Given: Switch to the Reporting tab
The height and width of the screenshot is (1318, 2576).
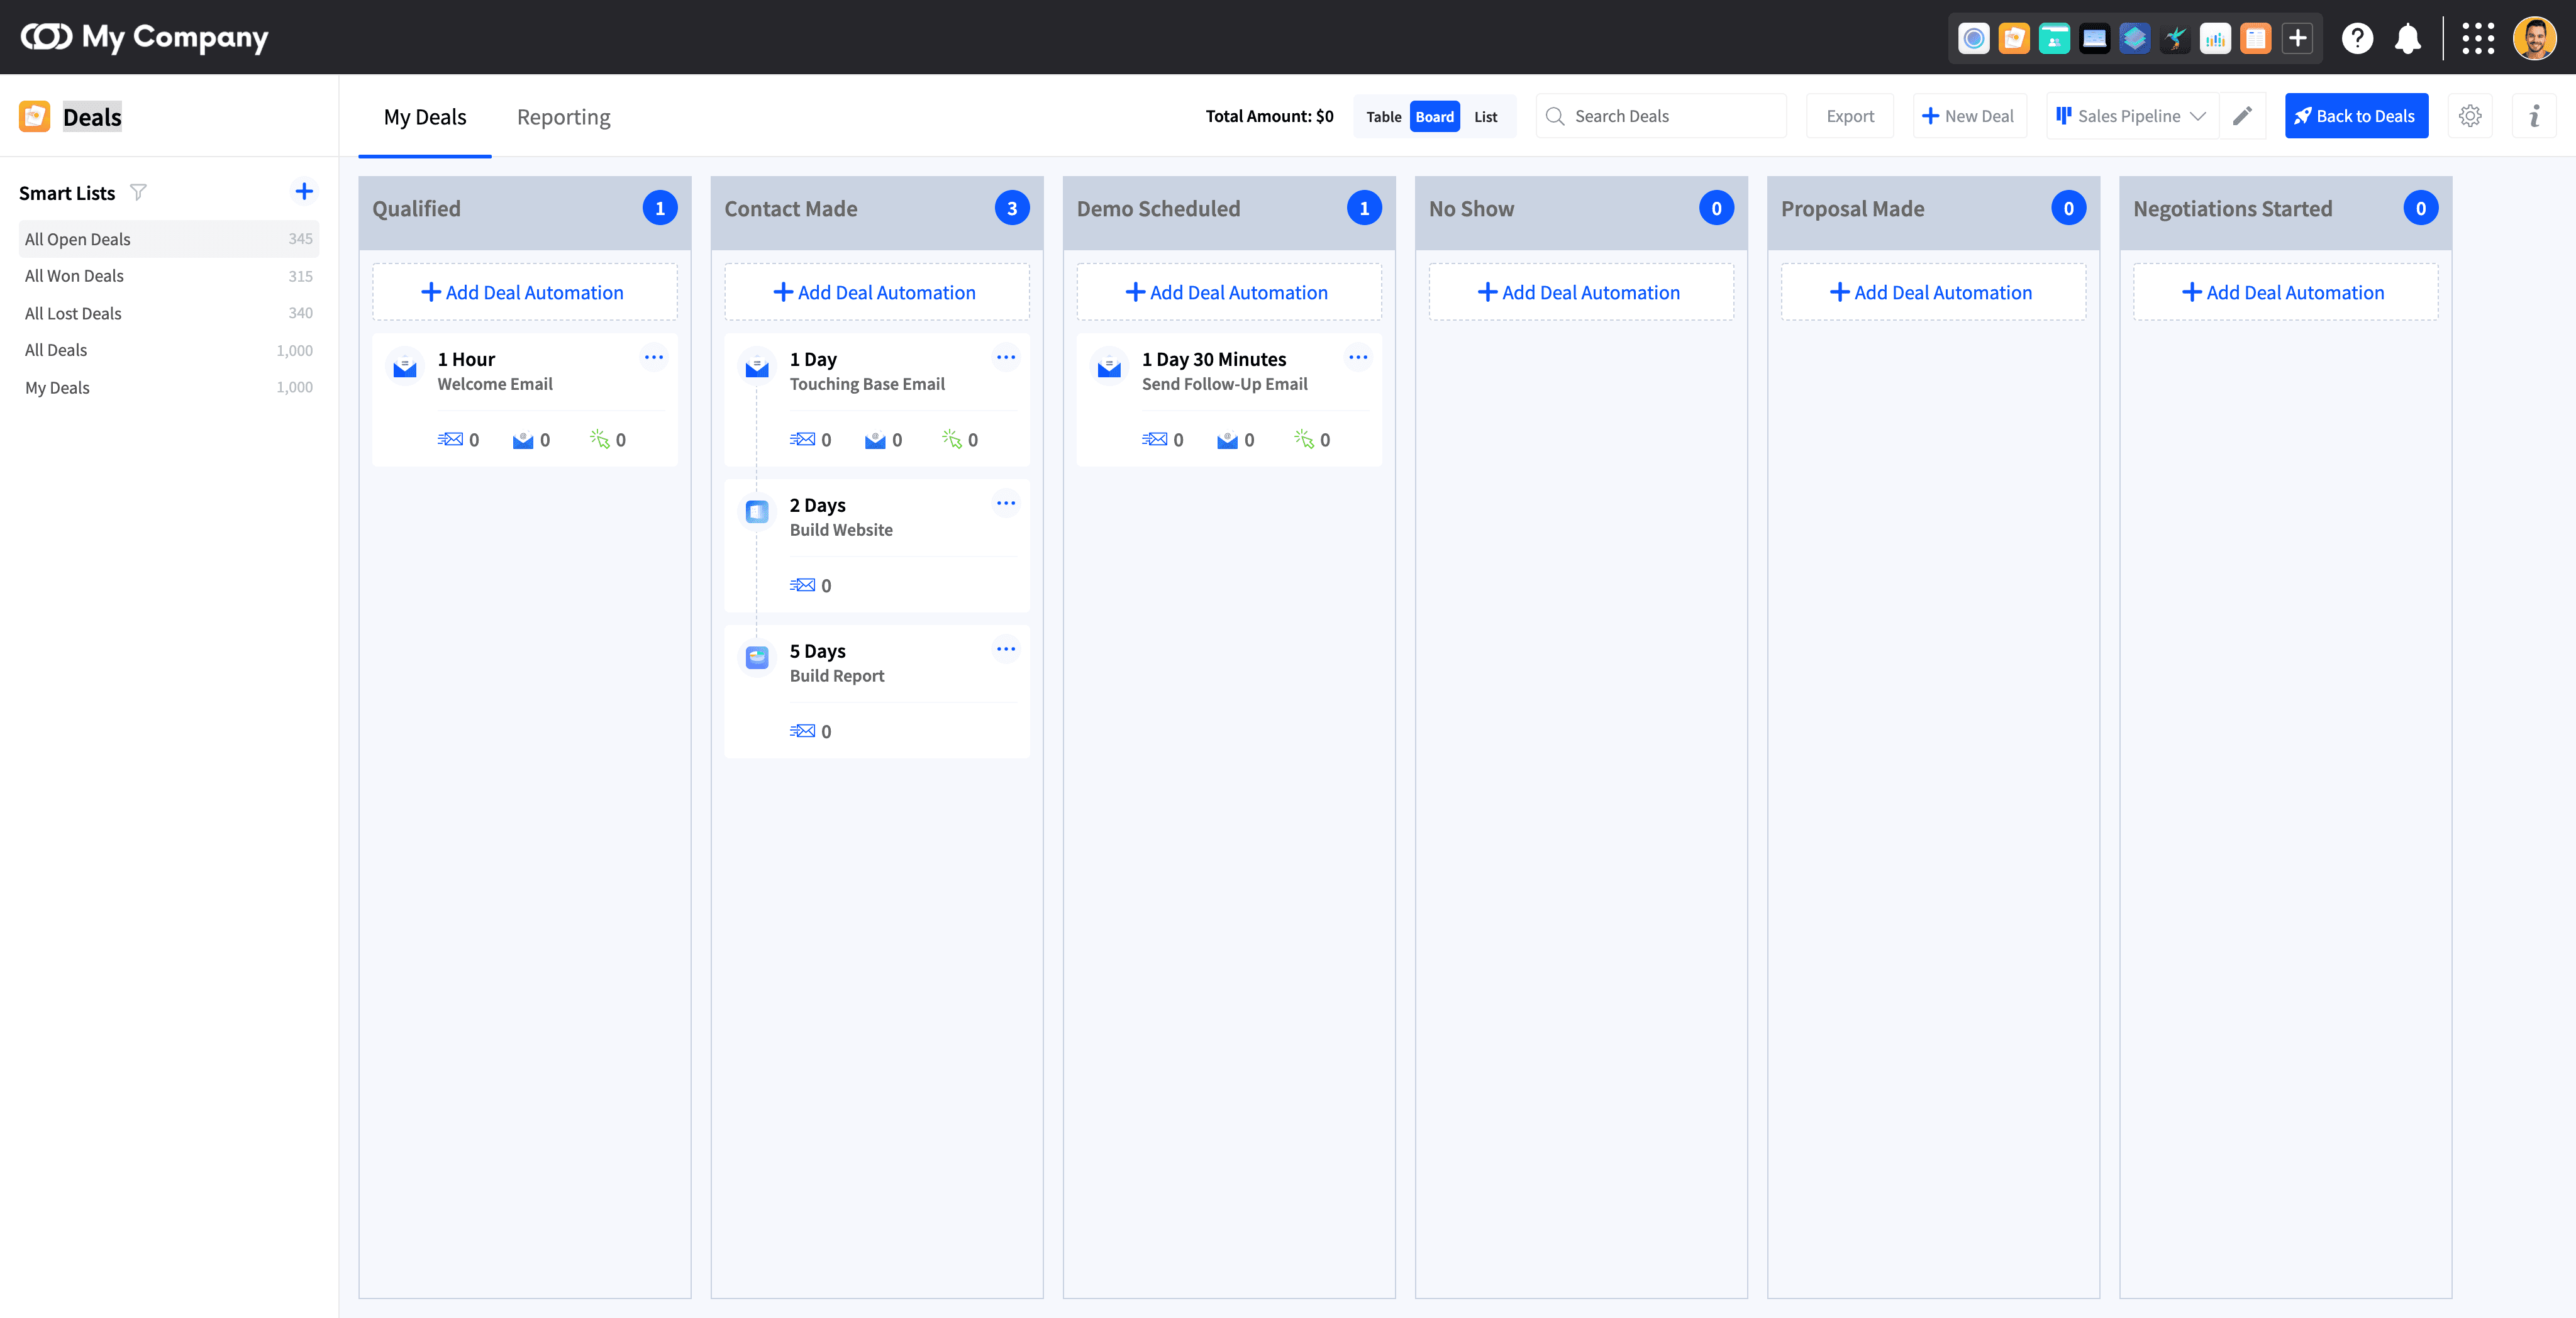Looking at the screenshot, I should click(x=563, y=117).
